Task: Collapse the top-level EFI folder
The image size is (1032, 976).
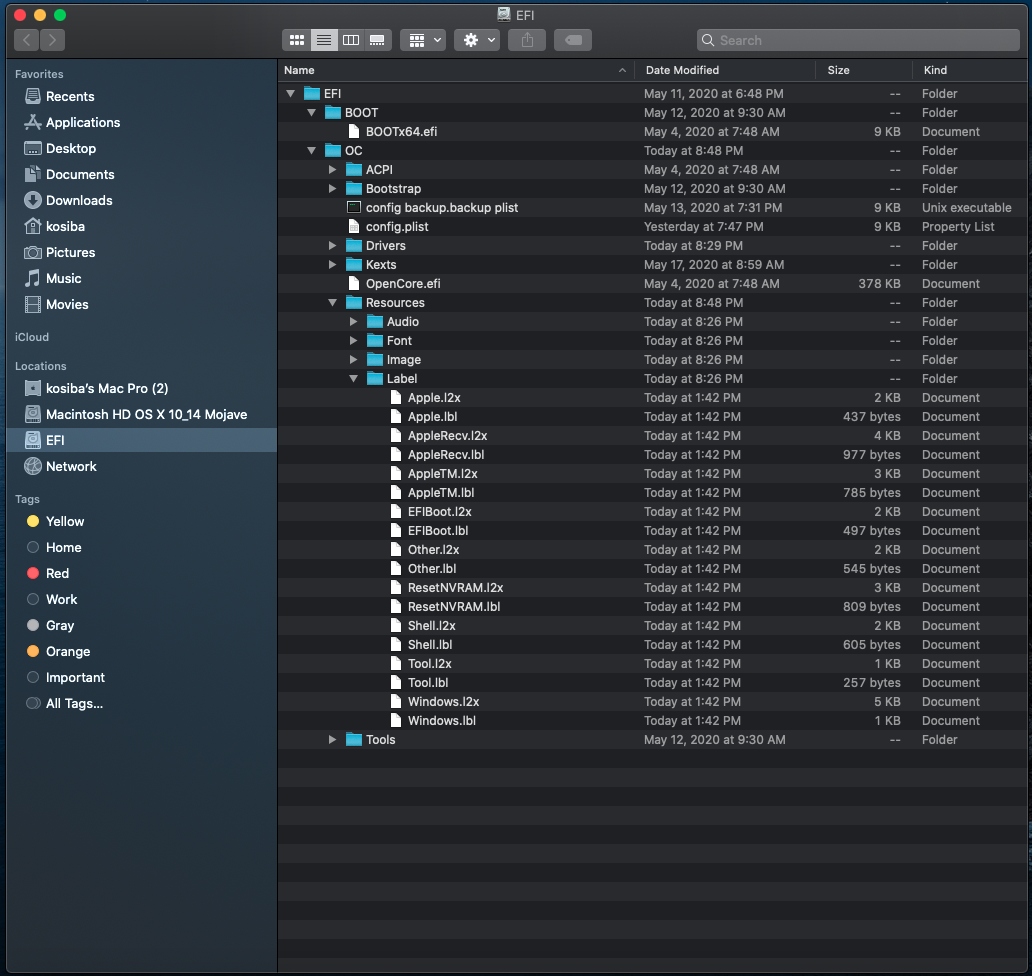Action: 290,93
